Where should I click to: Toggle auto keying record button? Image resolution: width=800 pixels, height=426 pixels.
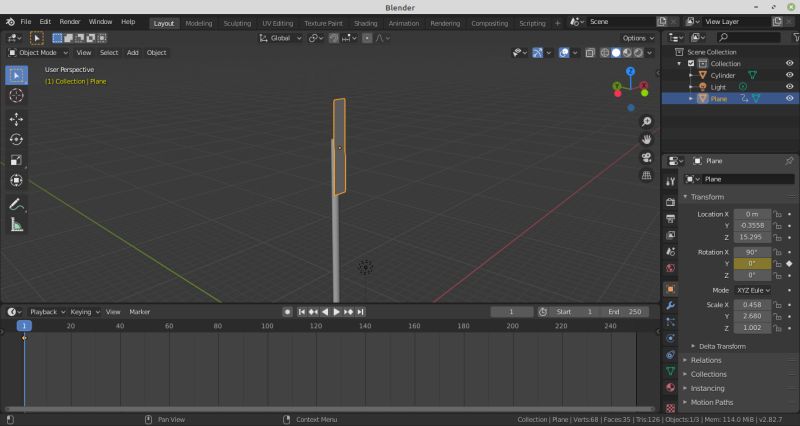[x=287, y=312]
